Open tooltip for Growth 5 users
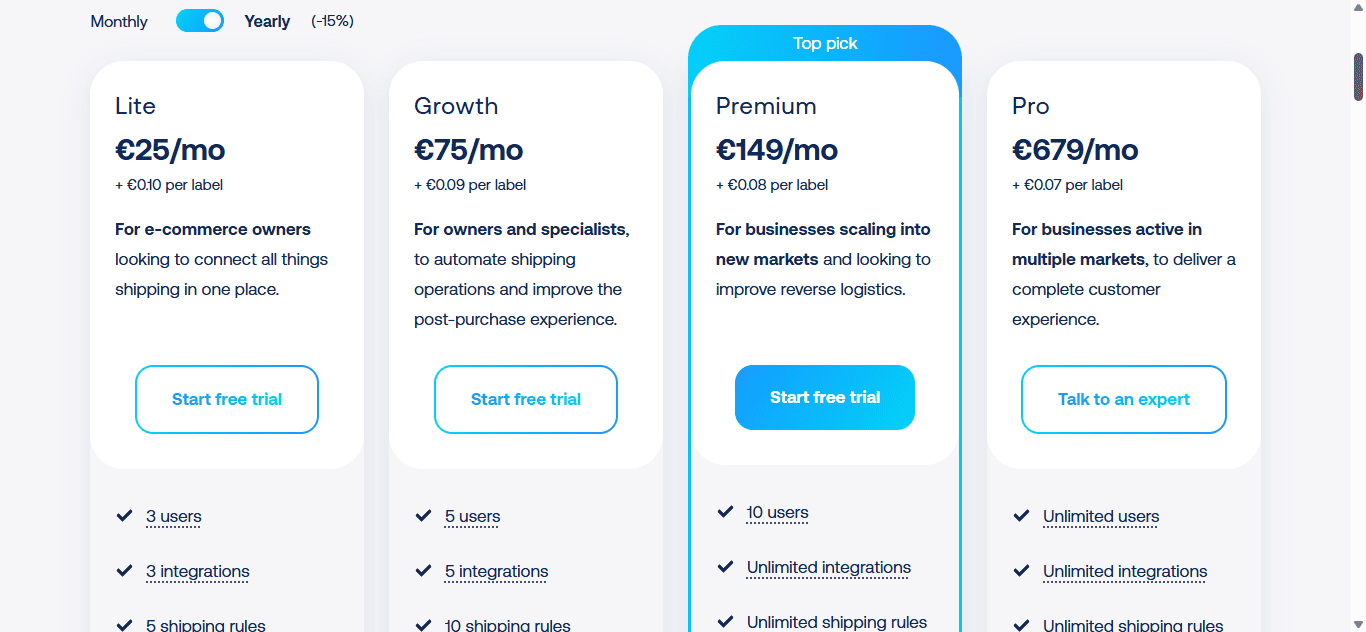This screenshot has width=1366, height=632. (473, 517)
